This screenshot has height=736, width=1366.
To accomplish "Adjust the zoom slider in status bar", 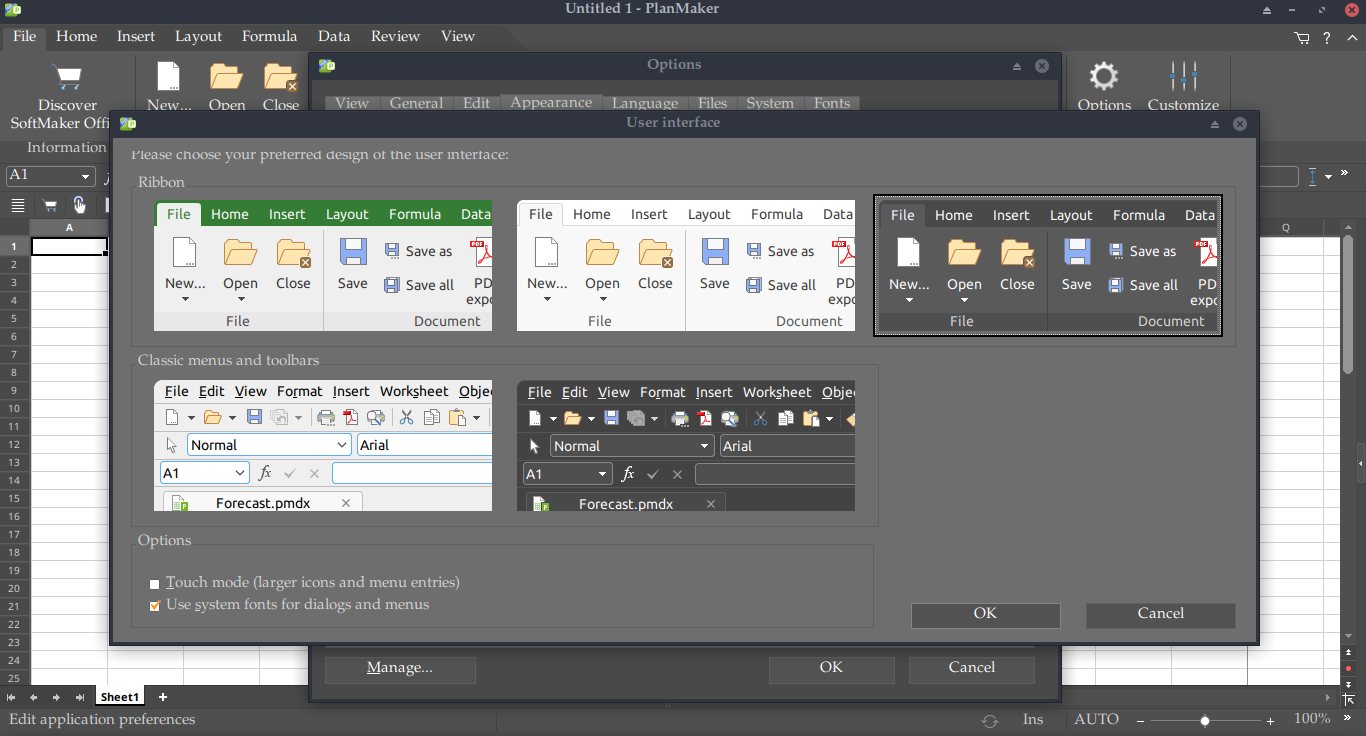I will point(1205,720).
